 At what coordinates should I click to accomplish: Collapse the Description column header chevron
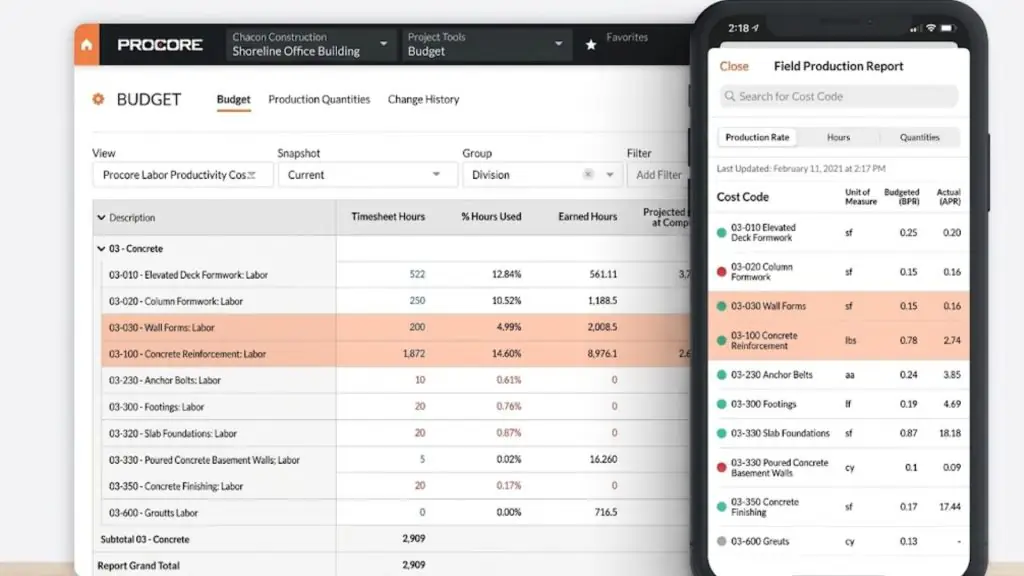pyautogui.click(x=101, y=217)
